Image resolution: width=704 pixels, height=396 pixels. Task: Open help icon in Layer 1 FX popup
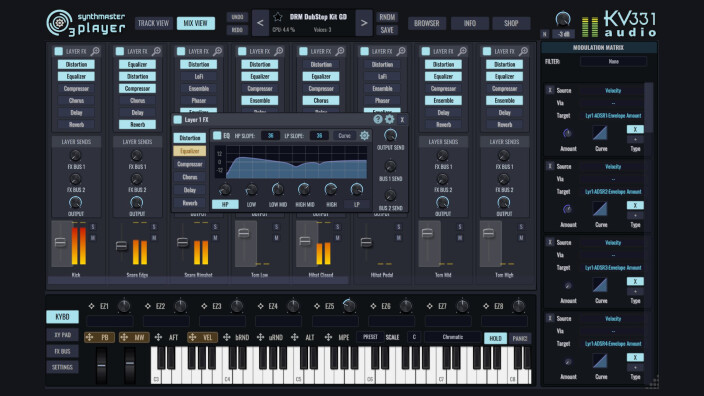378,119
